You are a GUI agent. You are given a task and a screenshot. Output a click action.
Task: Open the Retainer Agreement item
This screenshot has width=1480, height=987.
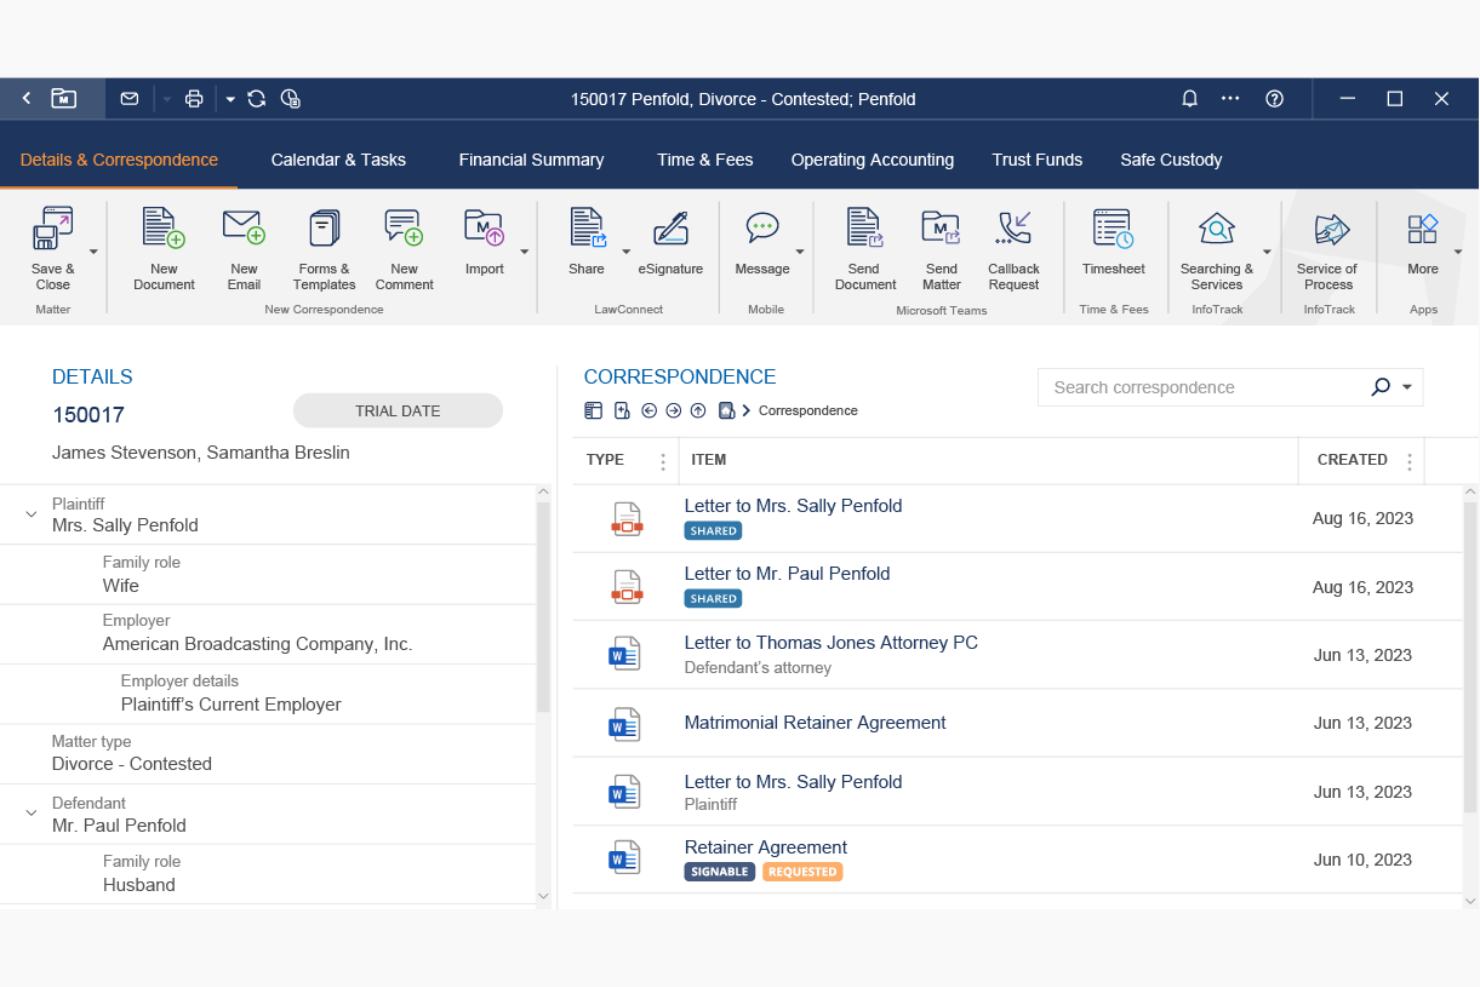click(765, 848)
